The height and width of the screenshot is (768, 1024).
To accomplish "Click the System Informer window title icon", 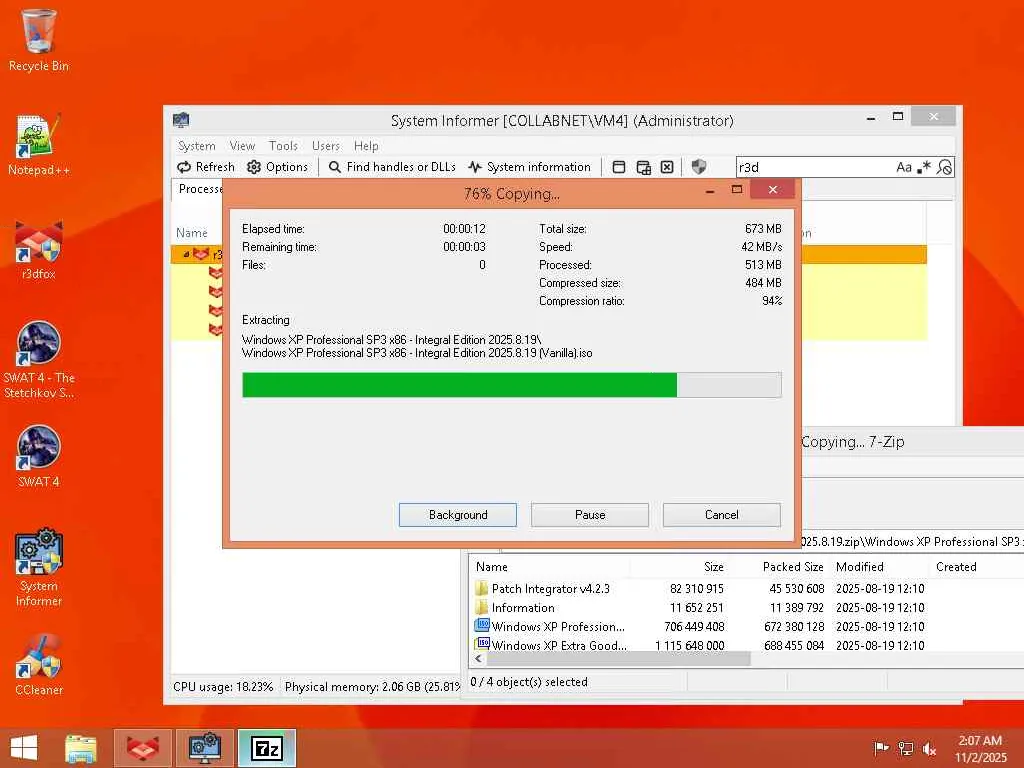I will point(181,120).
